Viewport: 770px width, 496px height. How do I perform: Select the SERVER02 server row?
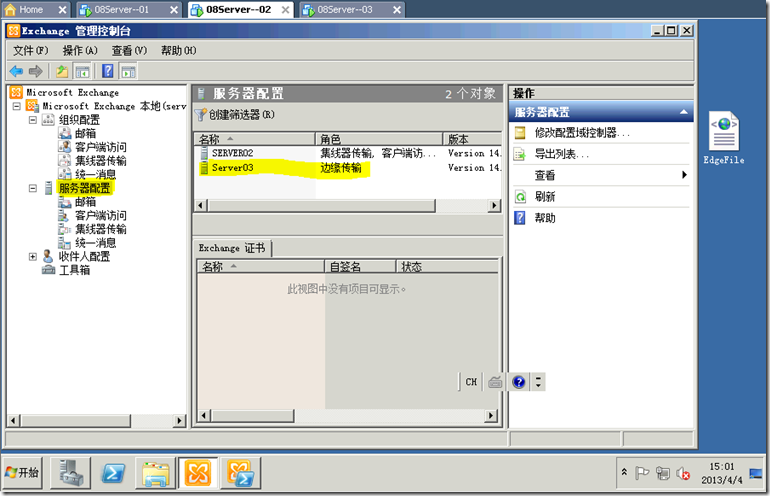point(348,153)
